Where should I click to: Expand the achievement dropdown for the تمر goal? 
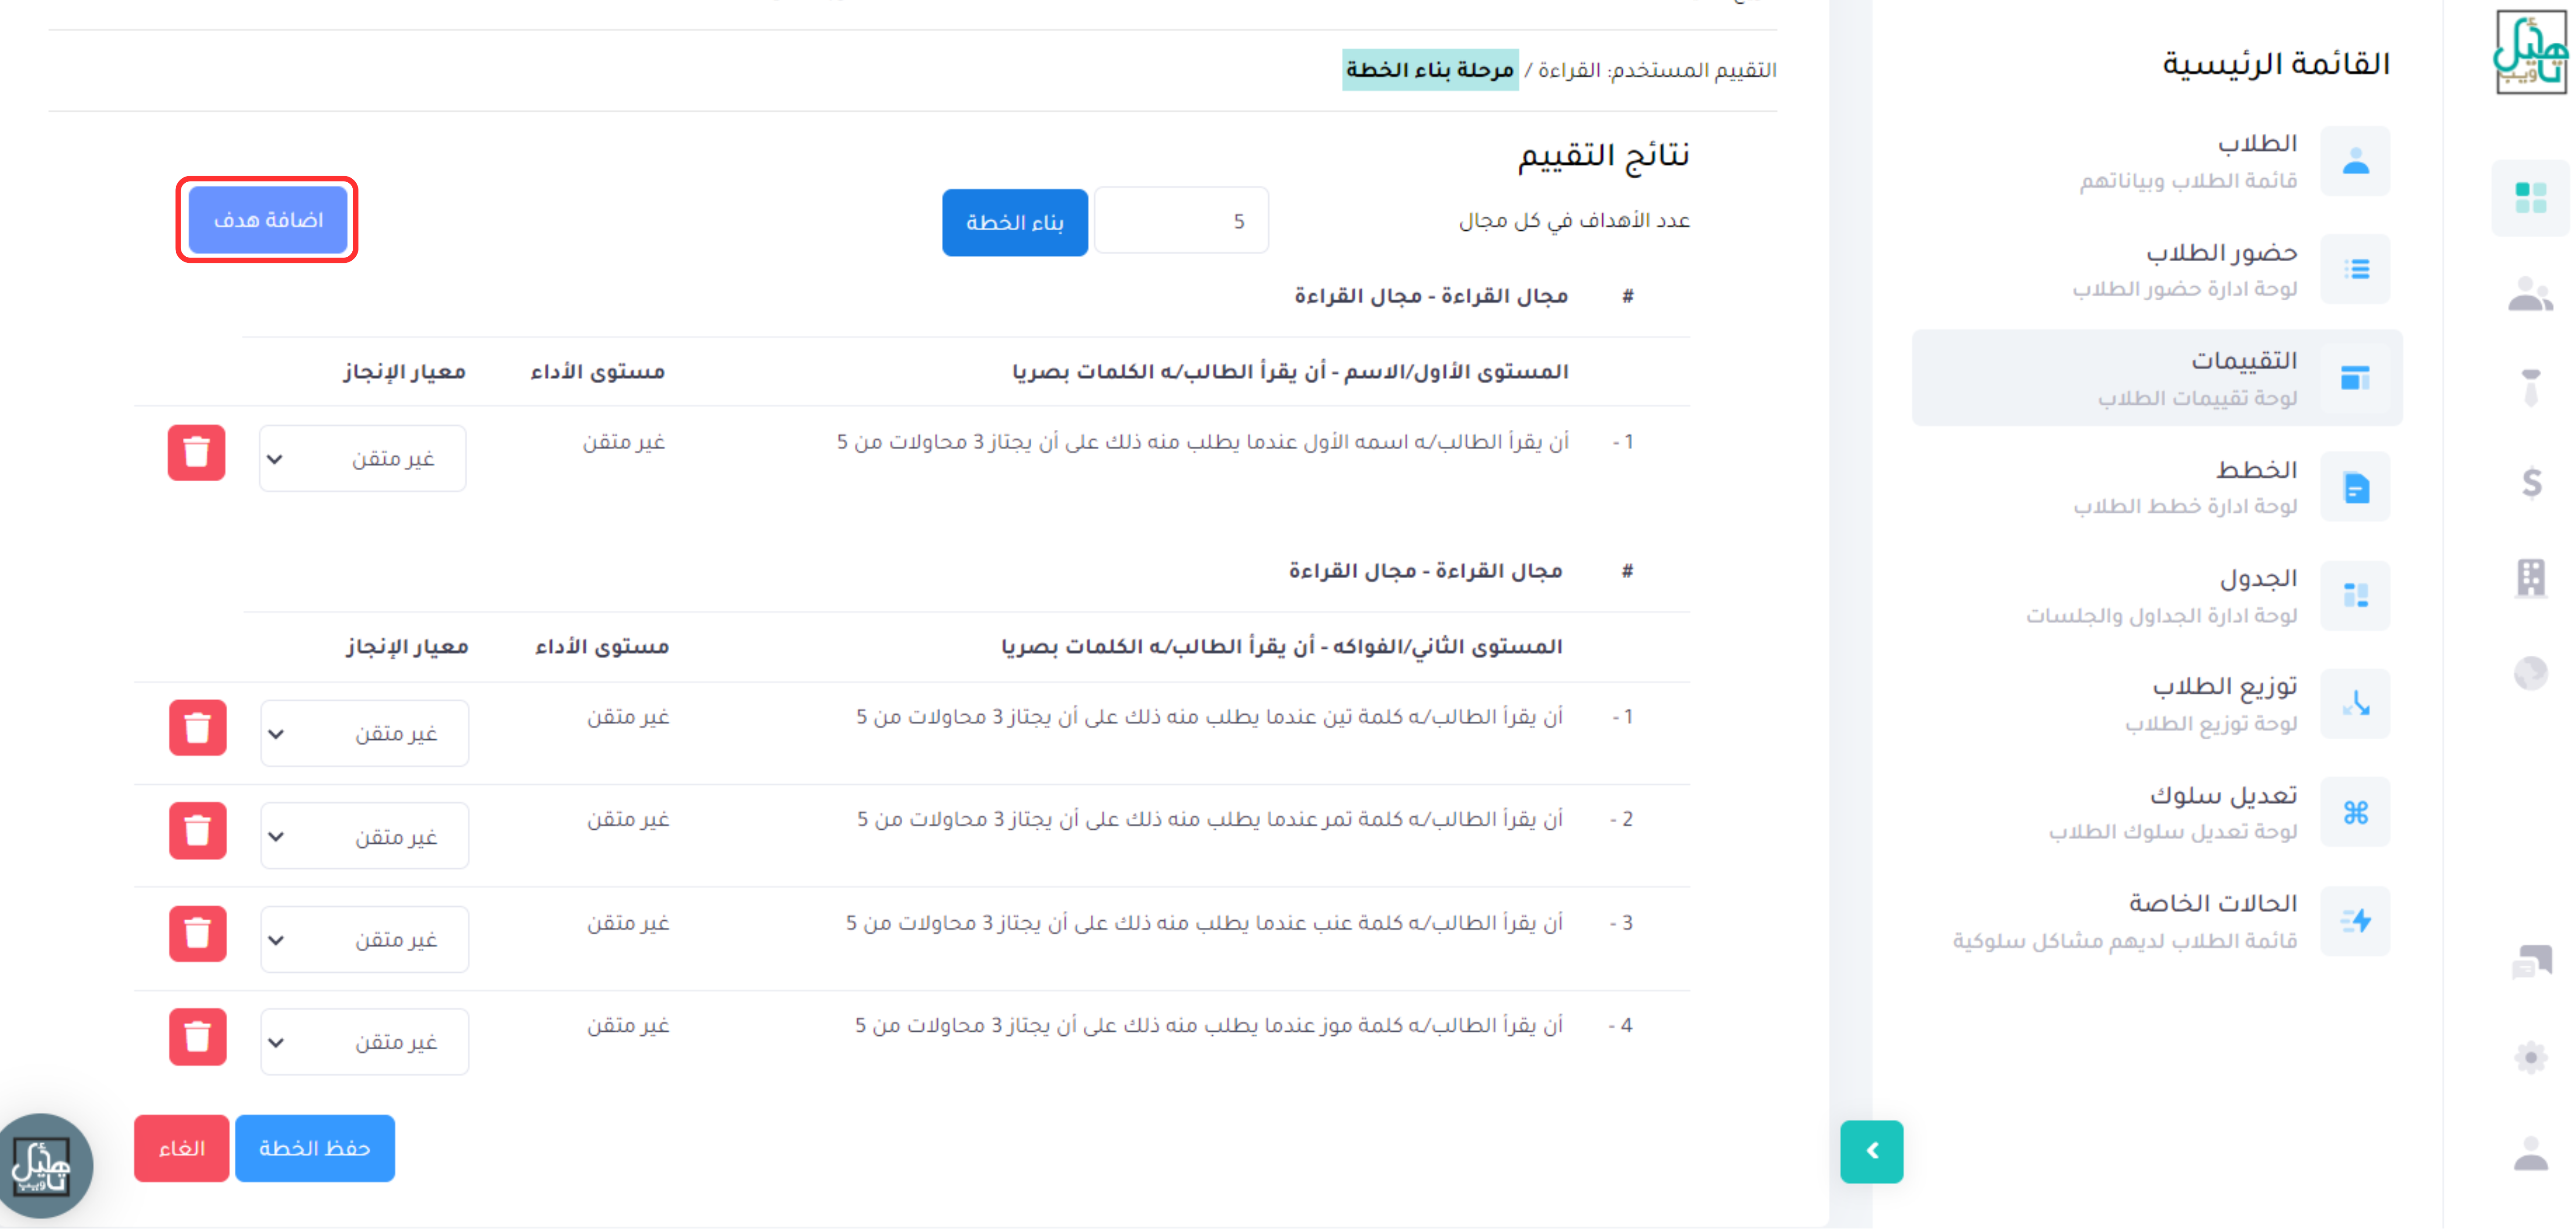point(364,837)
